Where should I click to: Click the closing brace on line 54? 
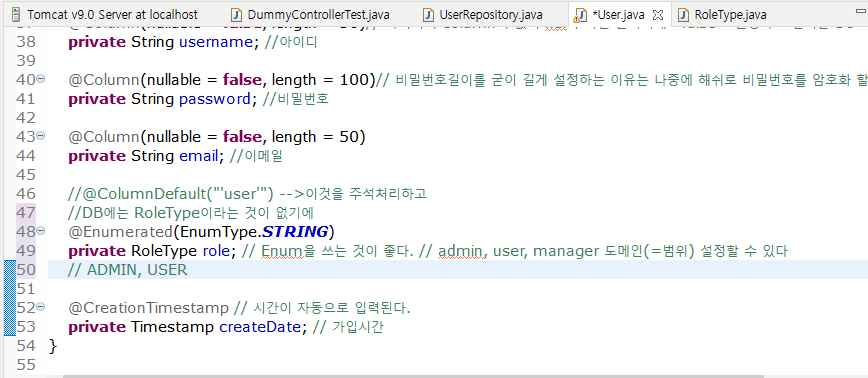pyautogui.click(x=53, y=346)
